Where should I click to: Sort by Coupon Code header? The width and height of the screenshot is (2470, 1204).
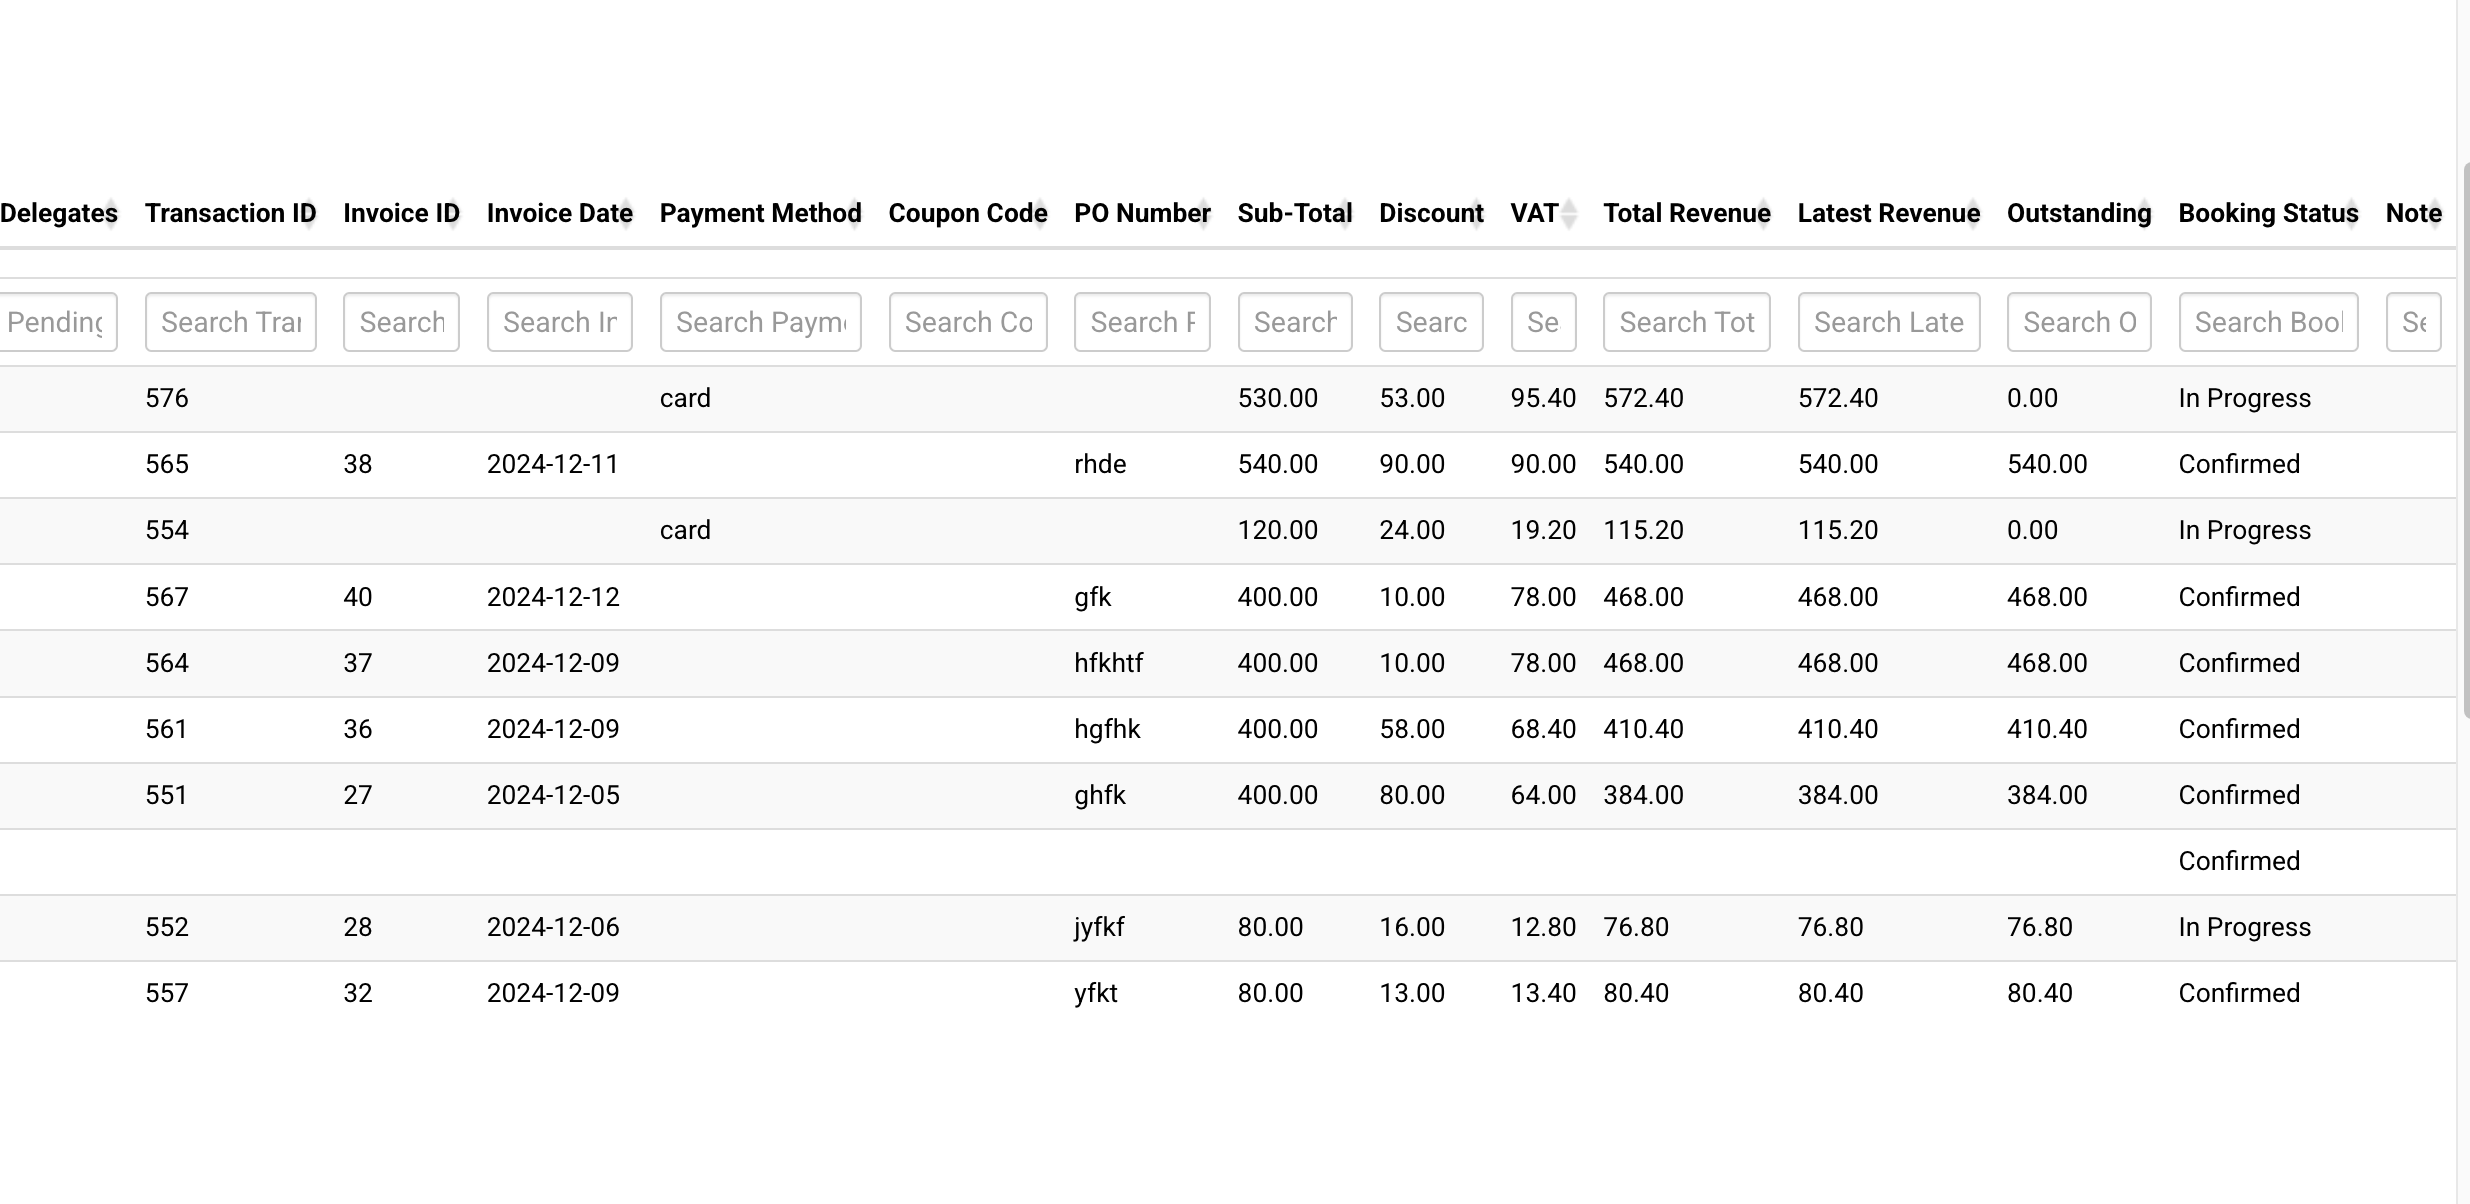tap(967, 213)
